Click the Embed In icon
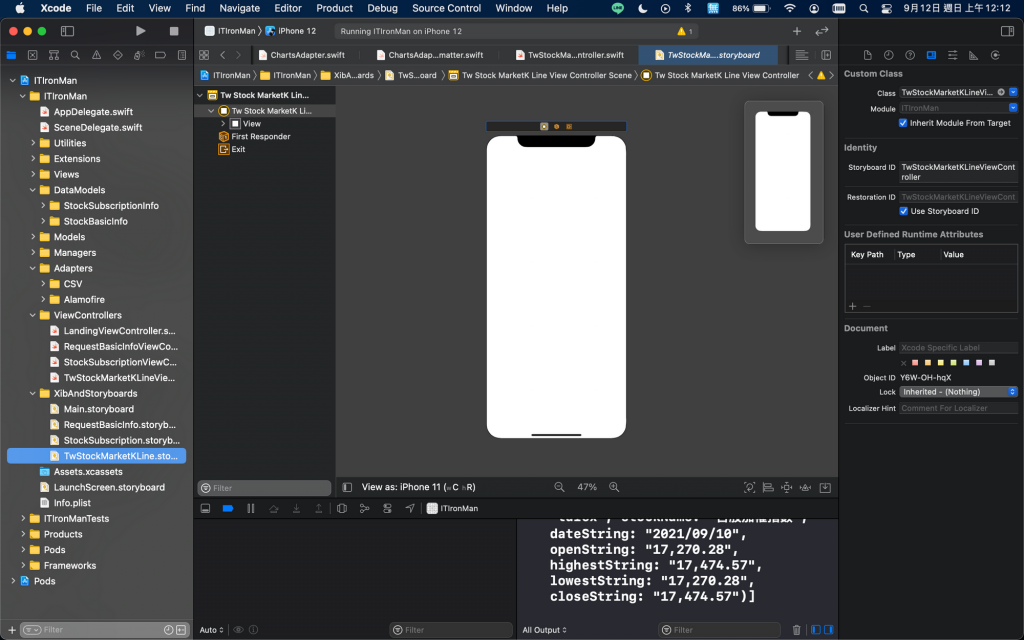 tap(825, 487)
